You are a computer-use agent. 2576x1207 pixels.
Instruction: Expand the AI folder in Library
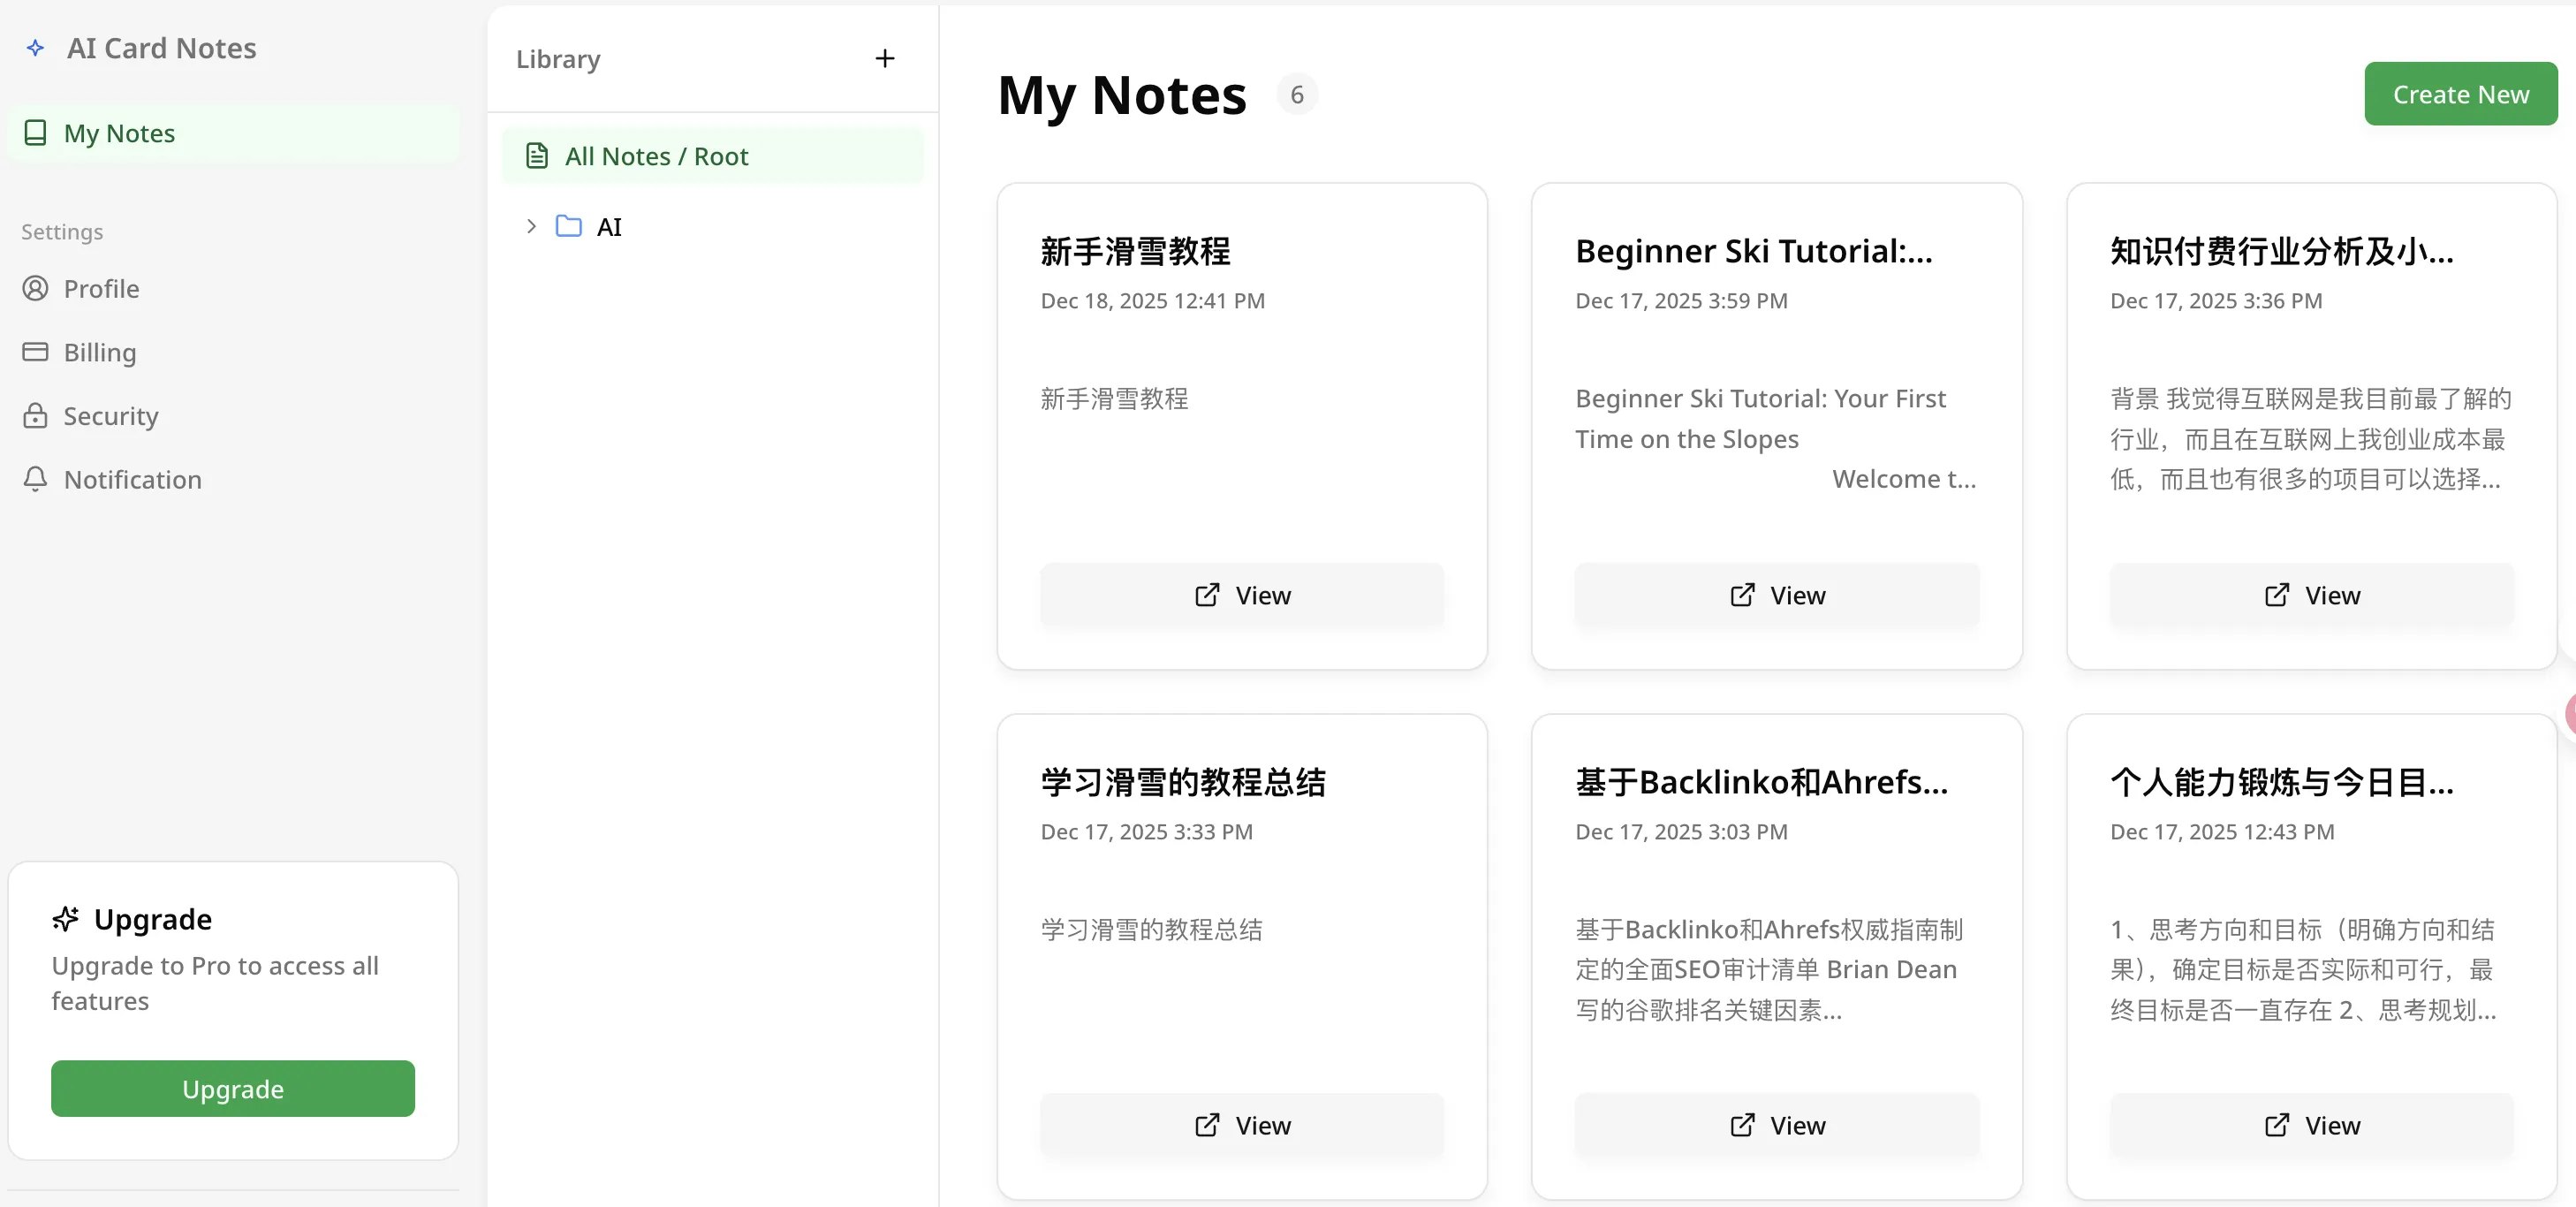pyautogui.click(x=530, y=226)
